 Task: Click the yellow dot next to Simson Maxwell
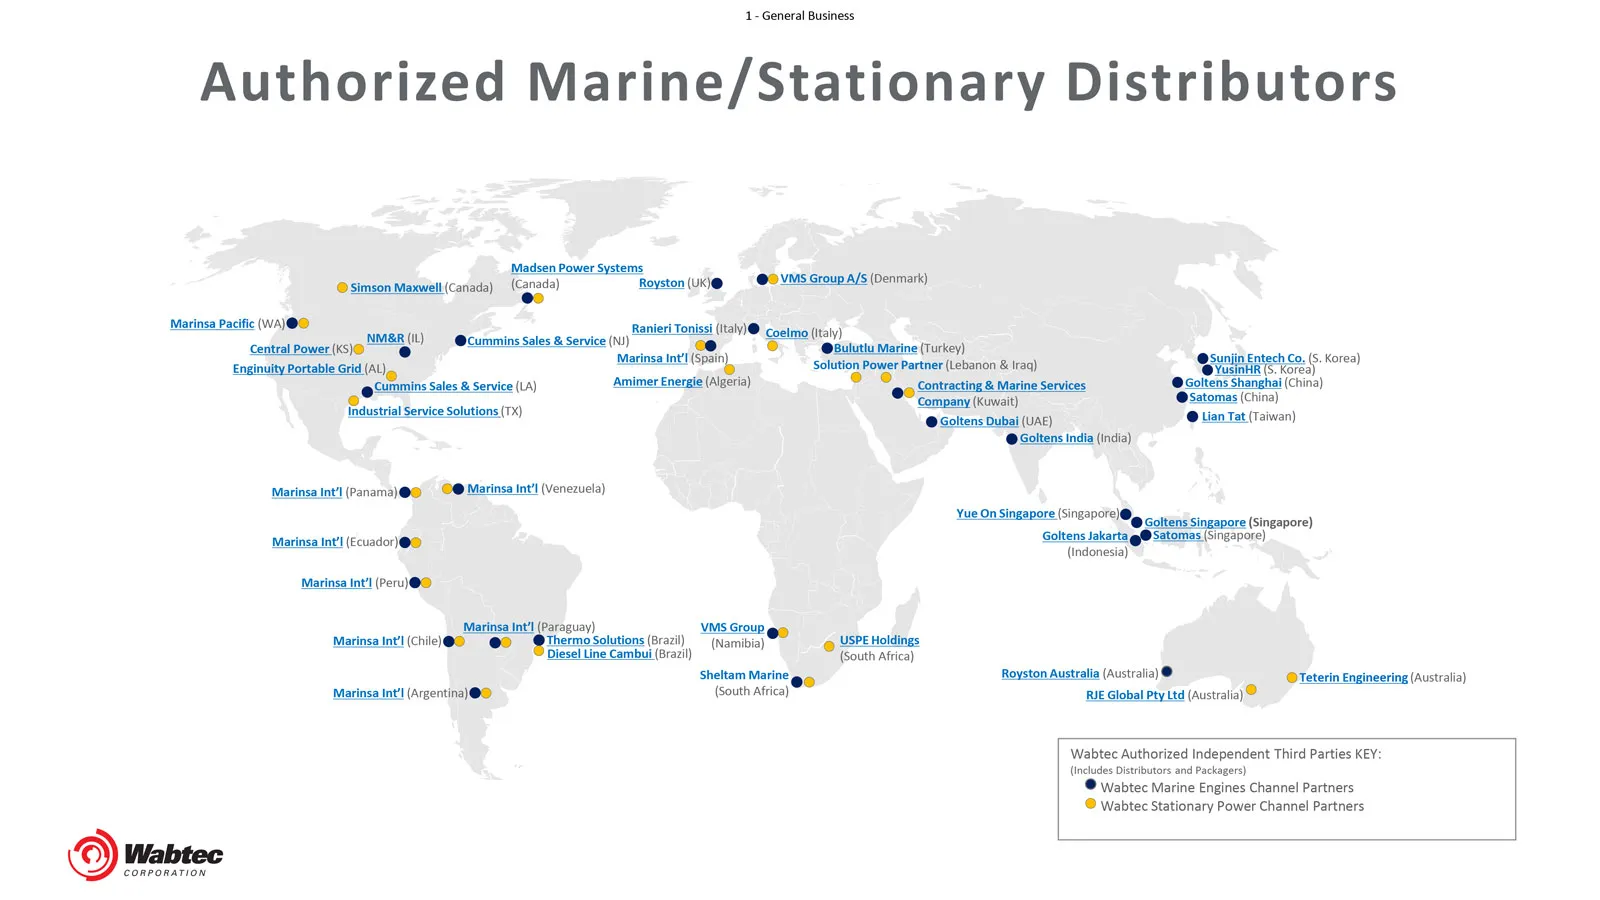pos(342,287)
